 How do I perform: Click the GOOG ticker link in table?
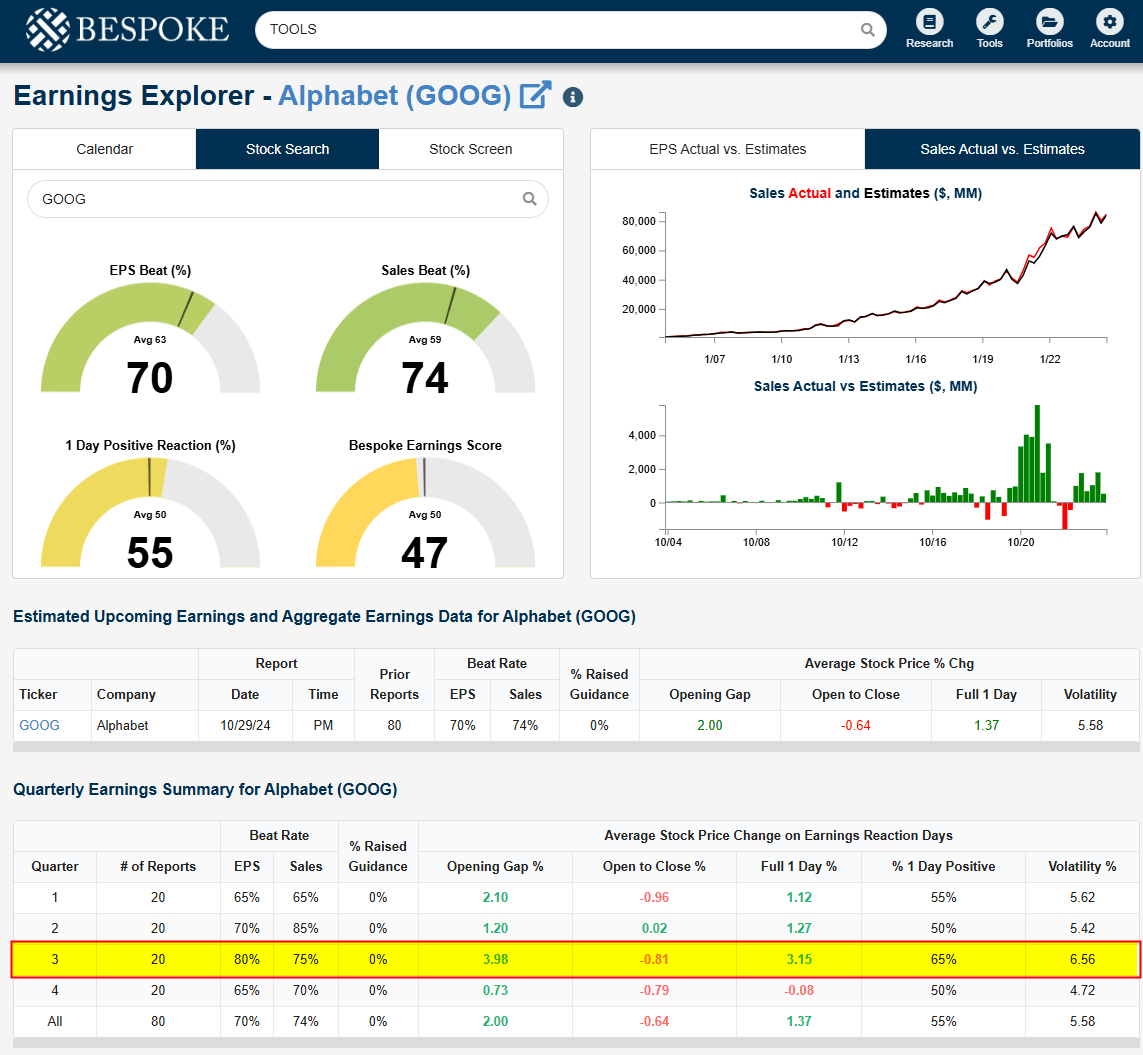coord(39,725)
